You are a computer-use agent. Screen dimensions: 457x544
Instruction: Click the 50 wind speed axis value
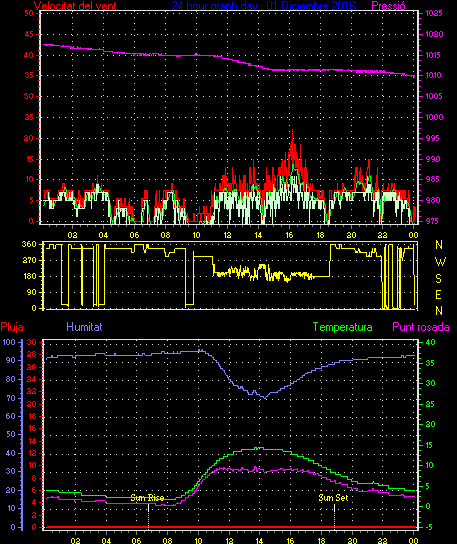[x=29, y=14]
